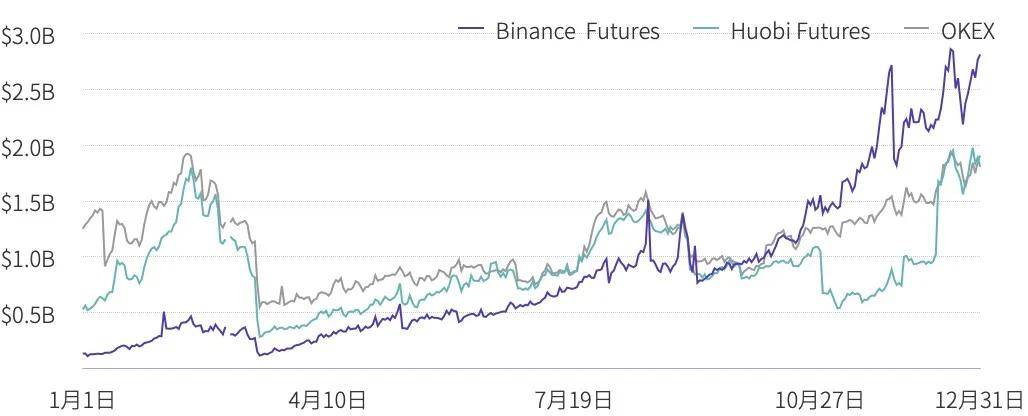Select the $3.0B y-axis label

coord(28,37)
